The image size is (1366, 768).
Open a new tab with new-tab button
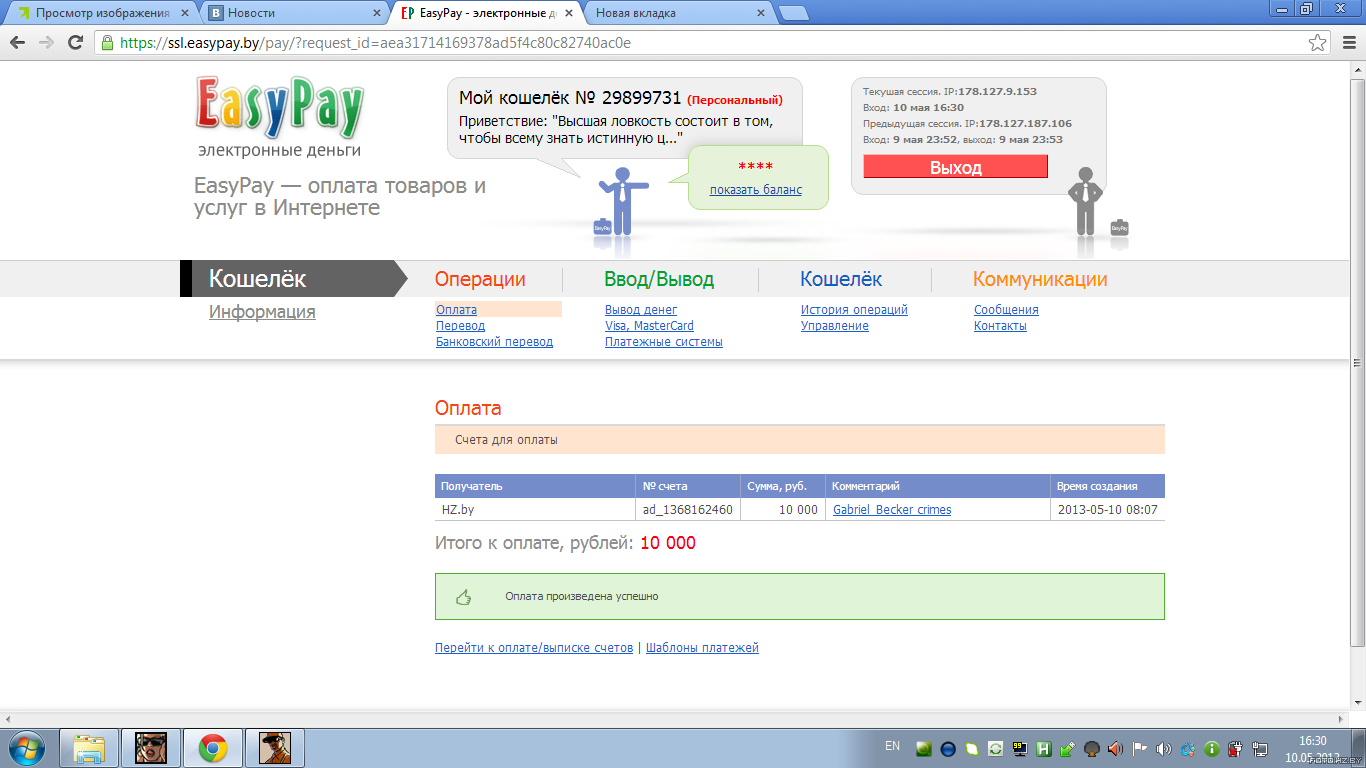tap(794, 13)
